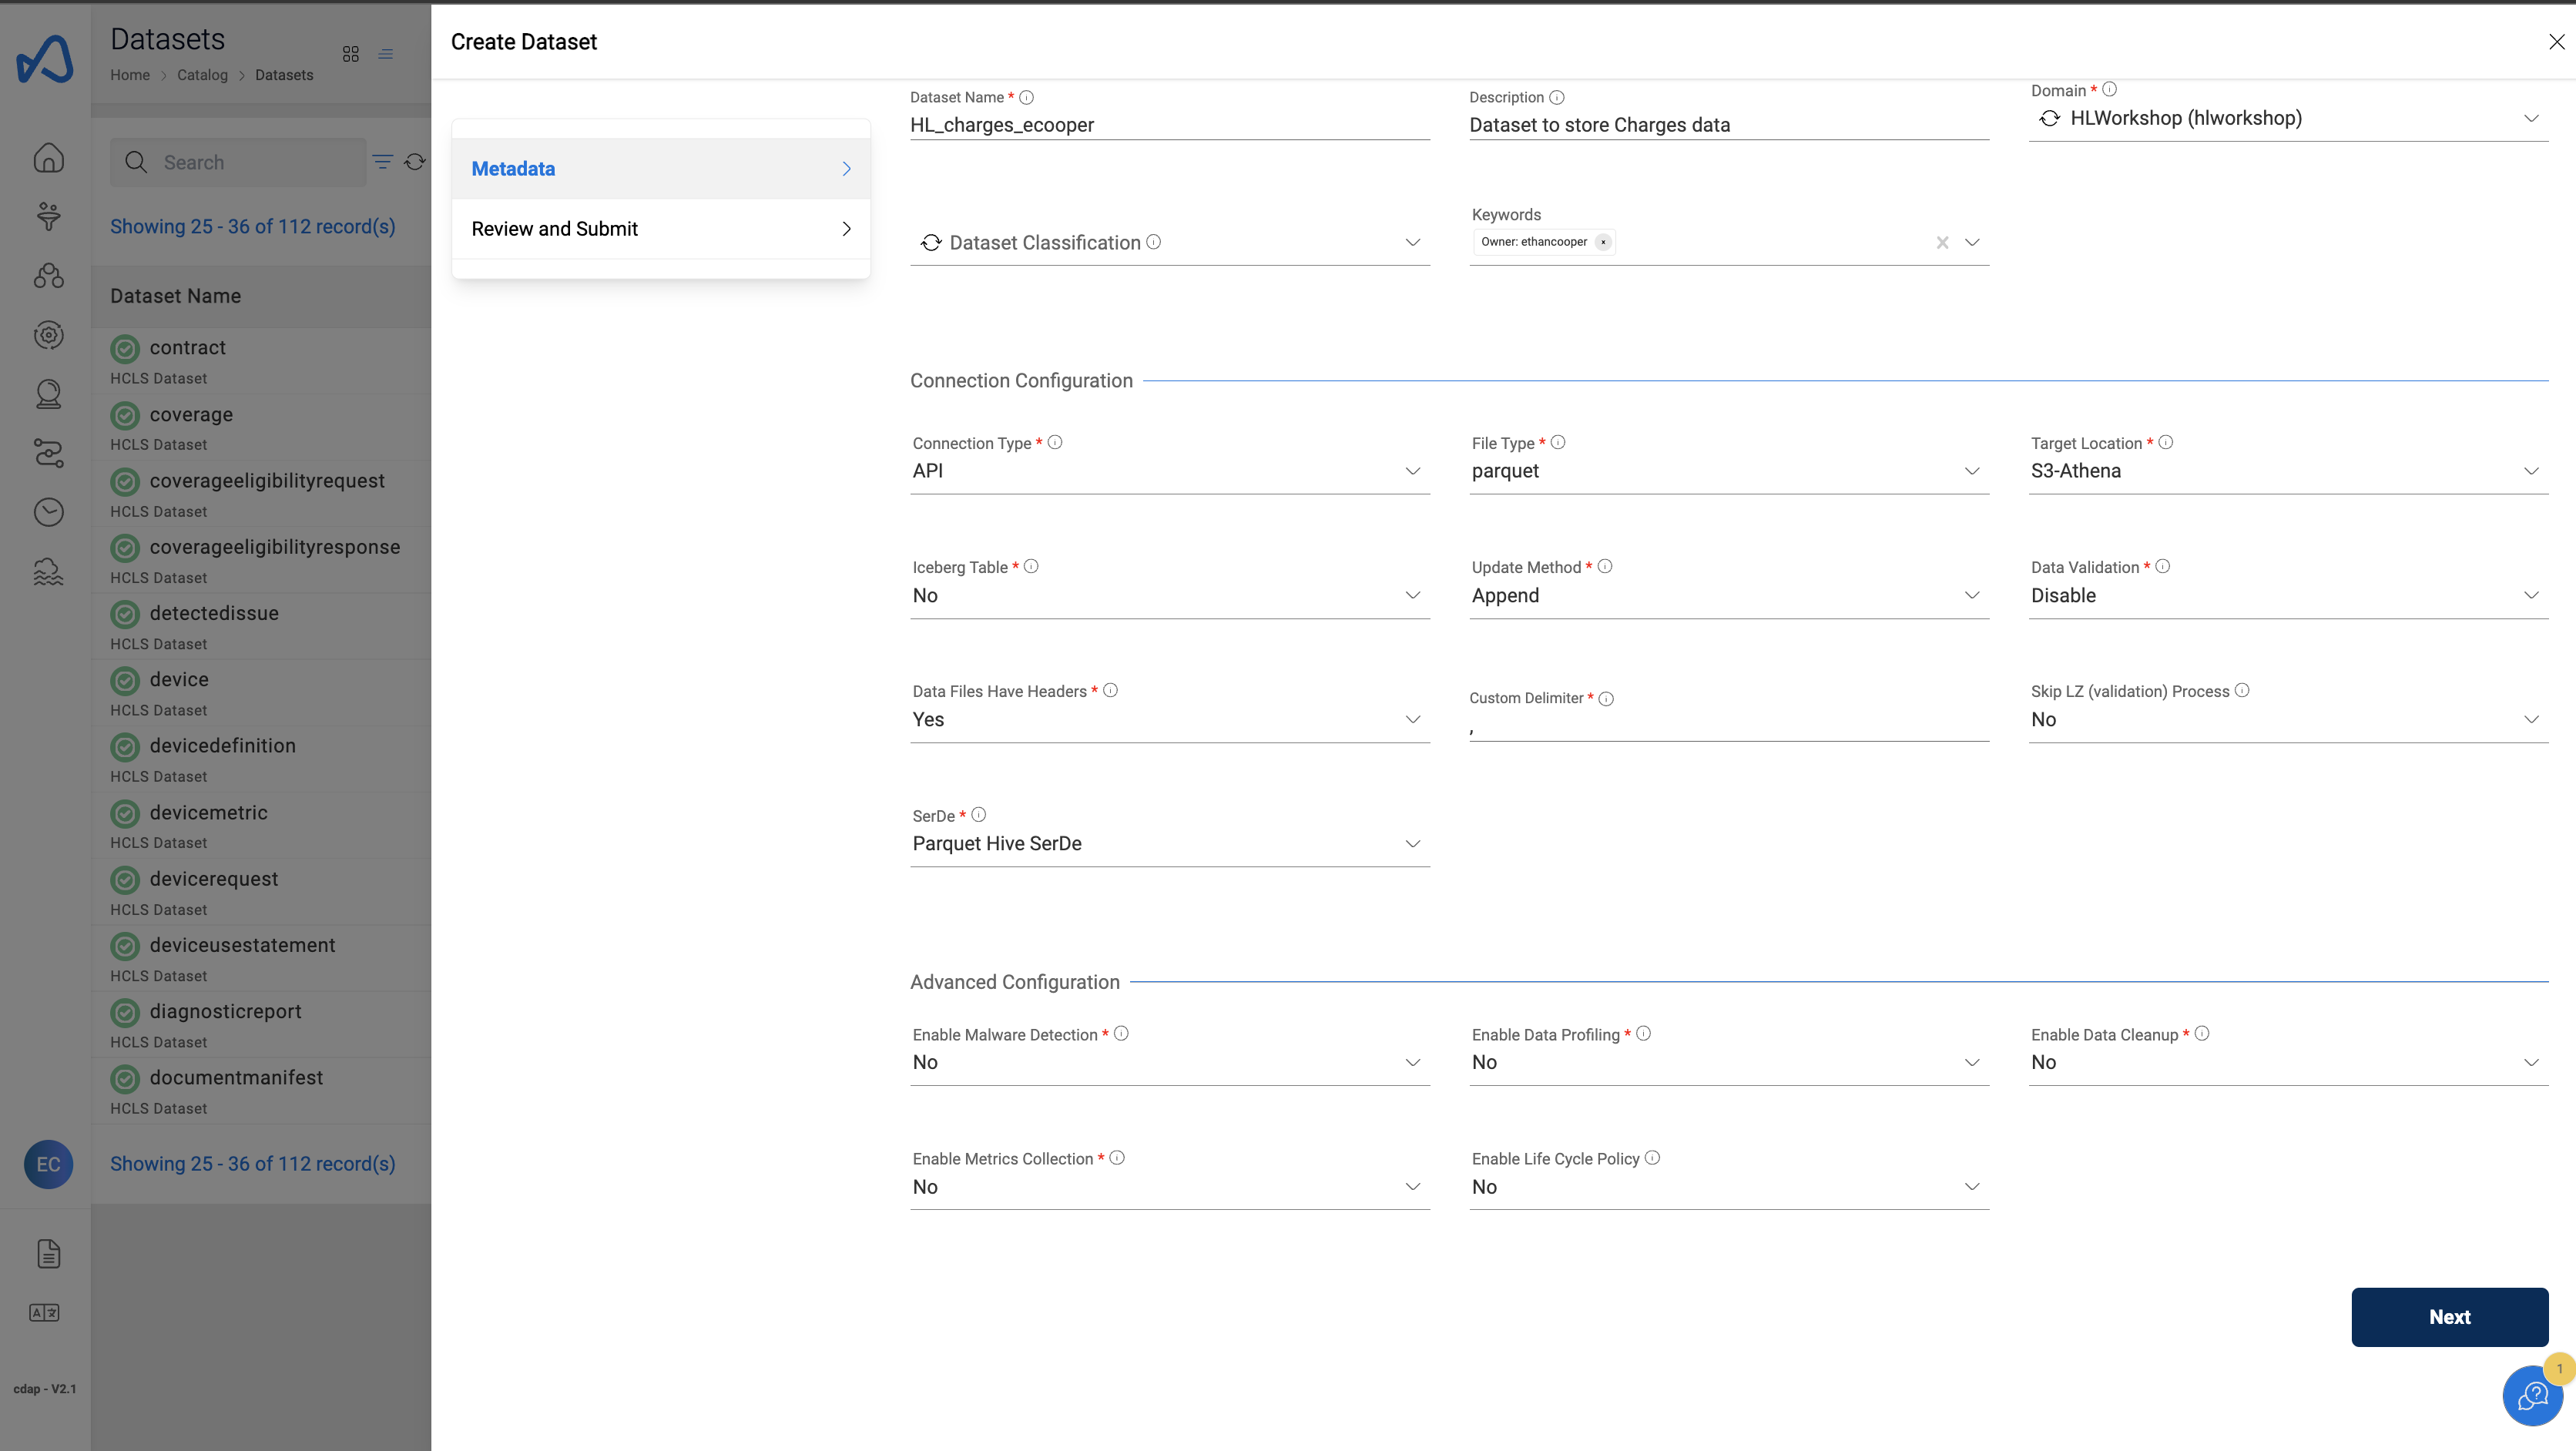Open the target-gear sidebar icon
Screen dimensions: 2576x1451
pyautogui.click(x=48, y=335)
